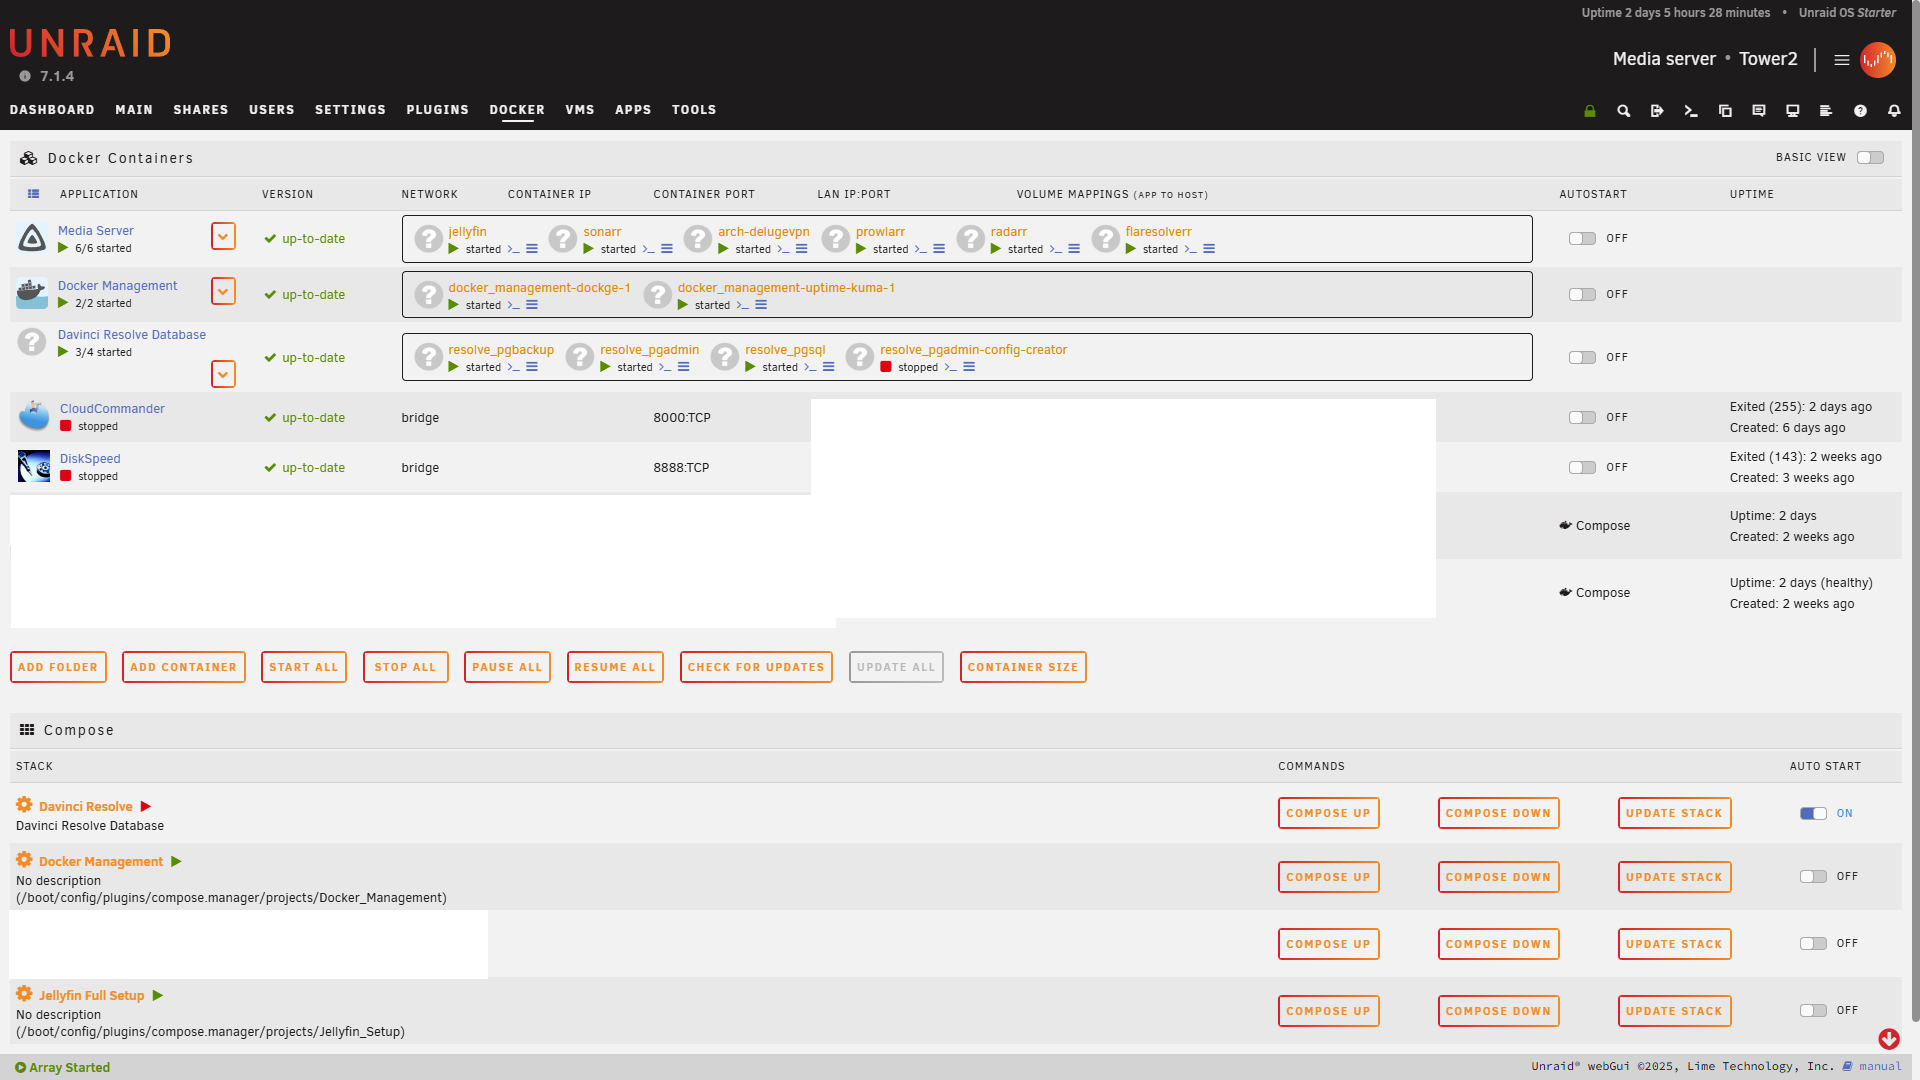
Task: Open Davinci Resolve Database folder dropdown
Action: pyautogui.click(x=223, y=374)
